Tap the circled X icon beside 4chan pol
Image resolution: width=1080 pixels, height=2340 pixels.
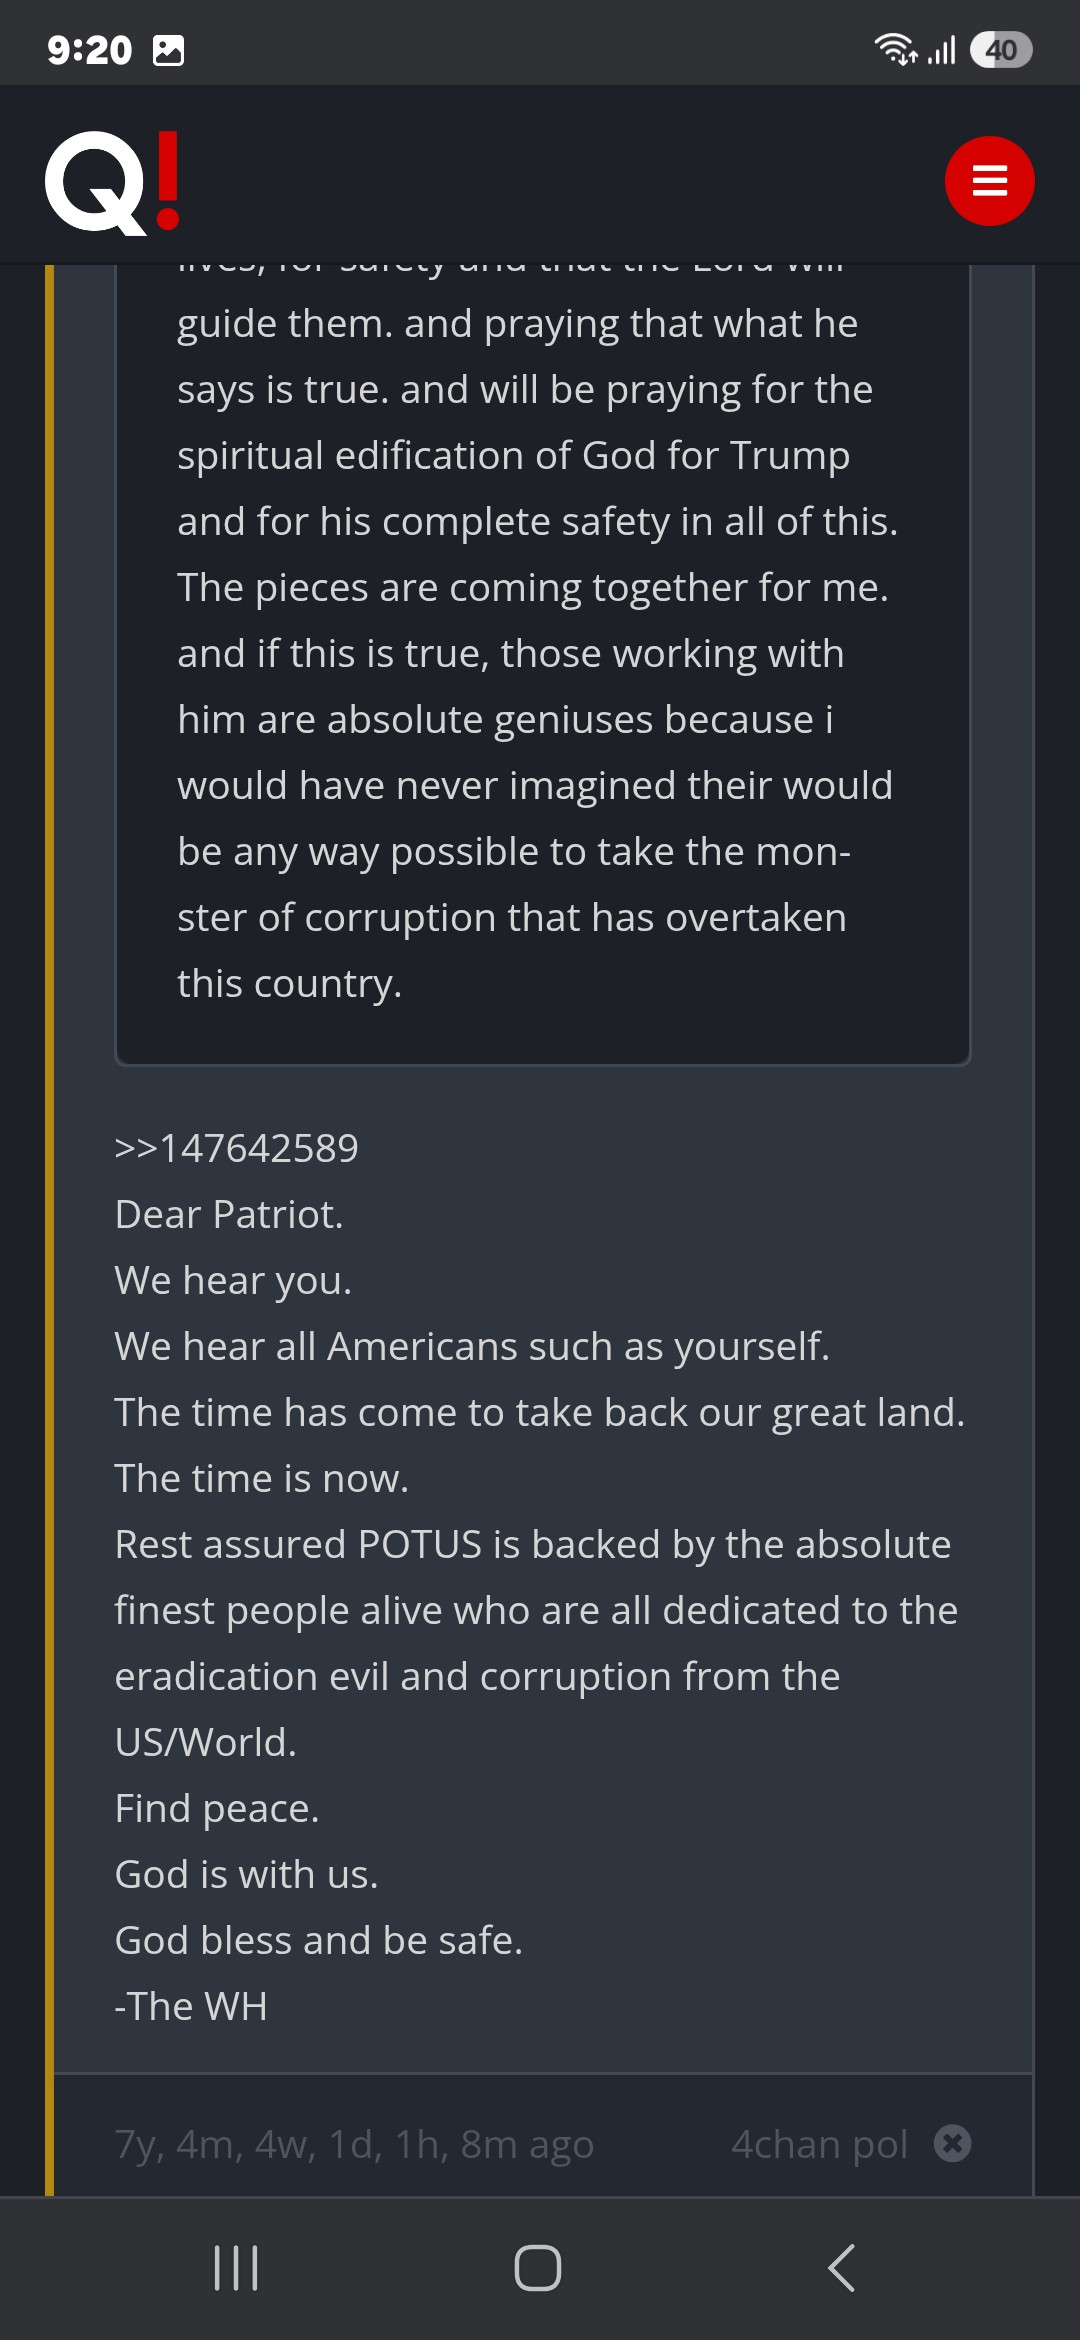952,2143
